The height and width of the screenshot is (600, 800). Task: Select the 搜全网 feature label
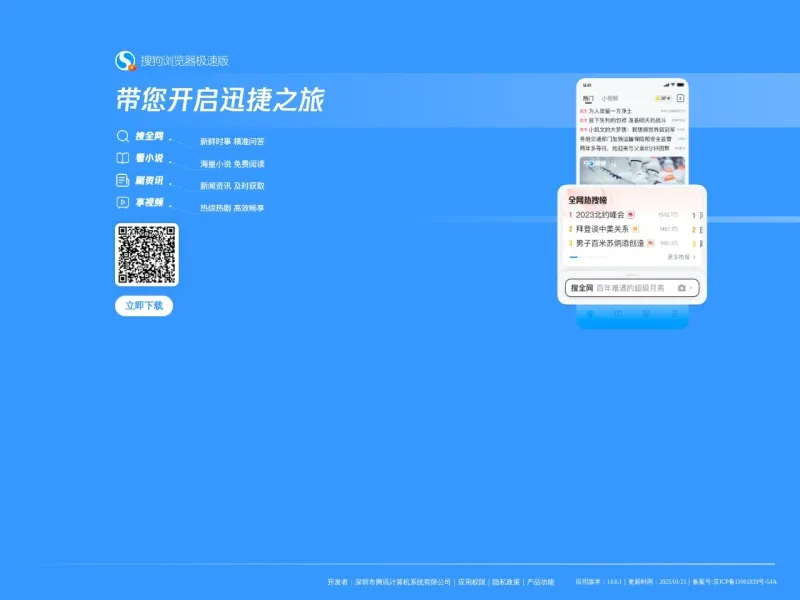(x=149, y=136)
